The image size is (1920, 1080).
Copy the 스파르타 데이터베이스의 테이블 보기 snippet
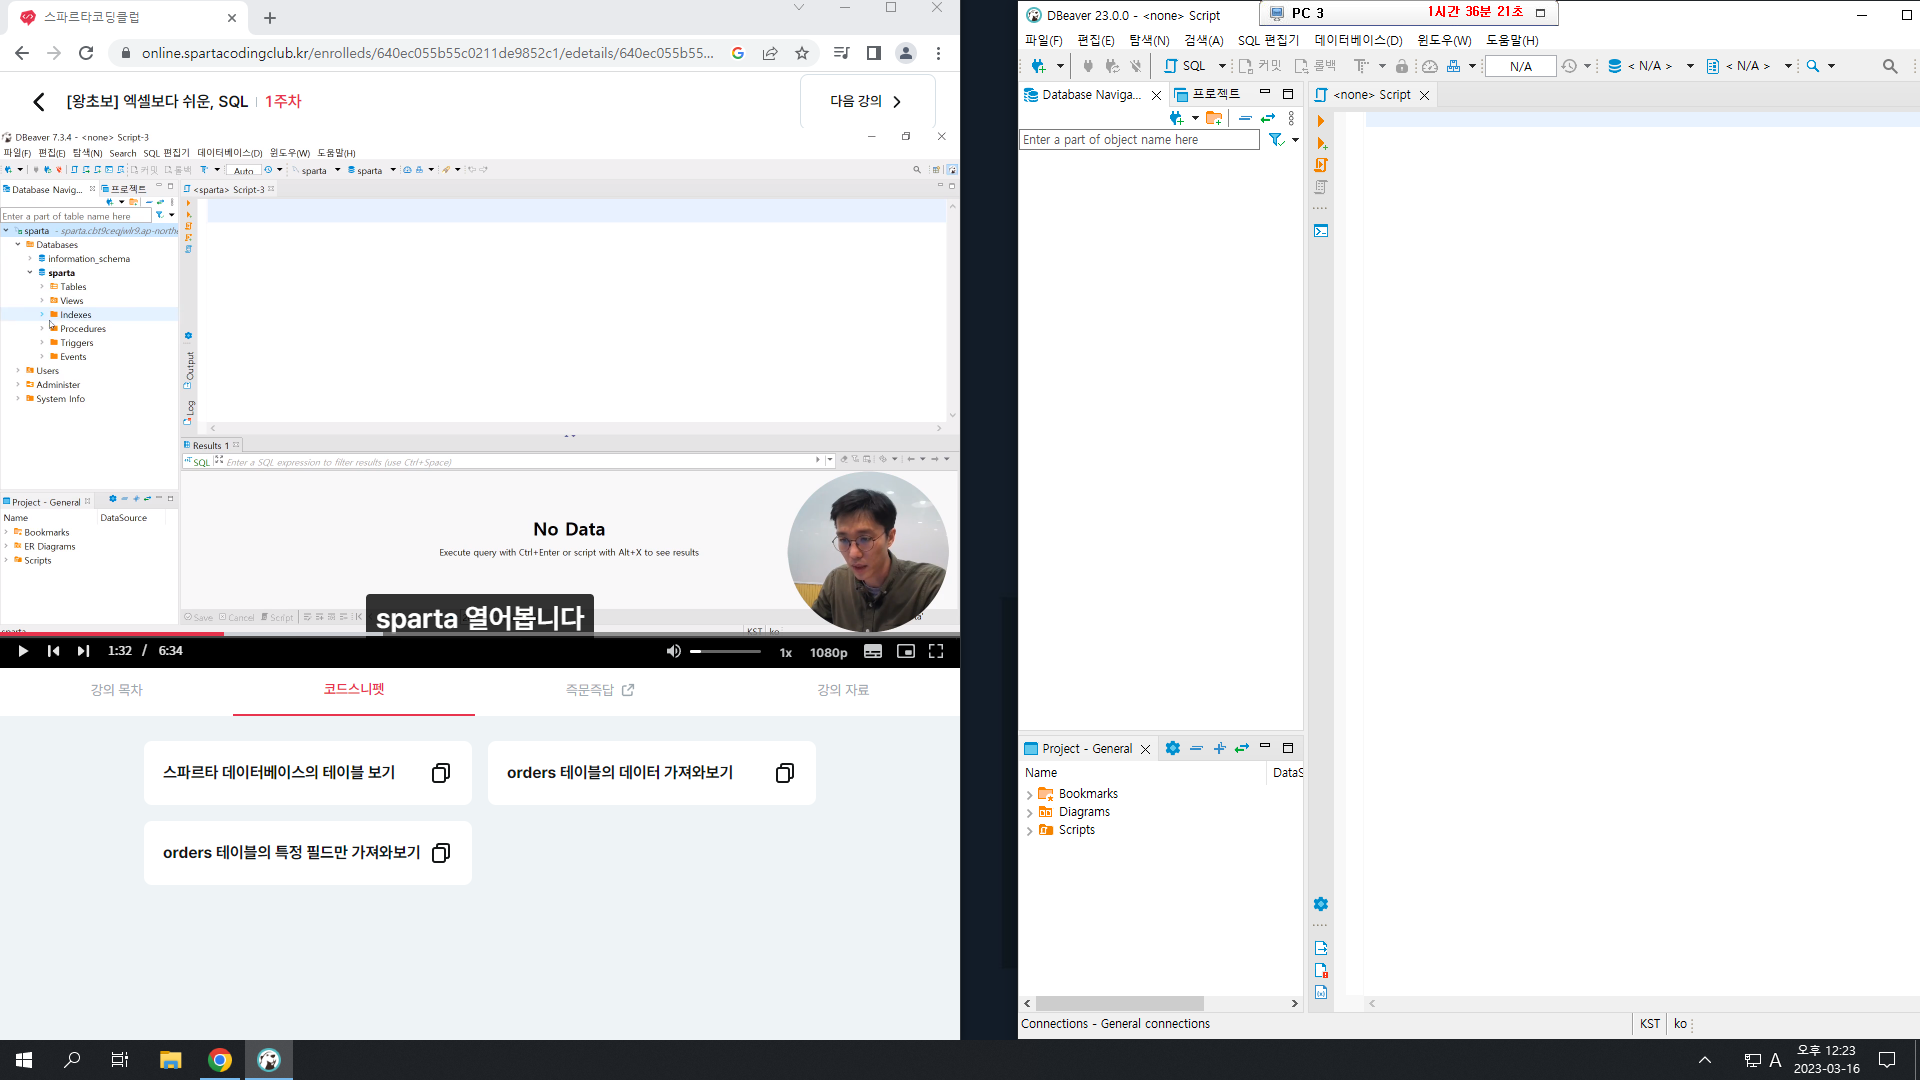click(441, 773)
